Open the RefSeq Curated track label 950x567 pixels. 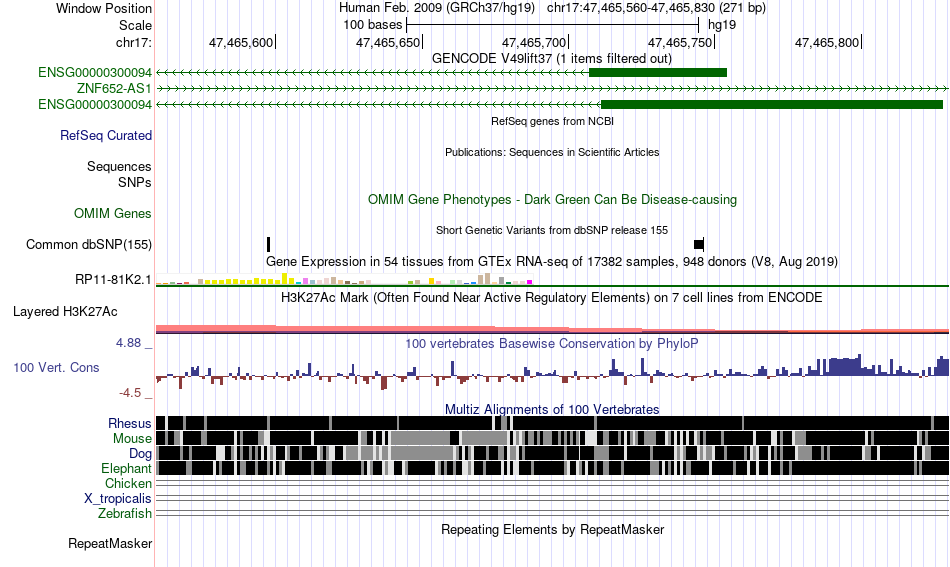[105, 136]
